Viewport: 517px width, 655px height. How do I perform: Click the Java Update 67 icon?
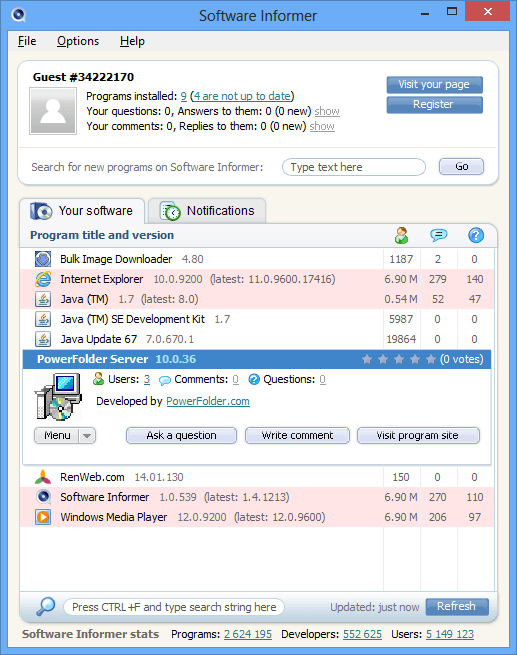pos(43,339)
